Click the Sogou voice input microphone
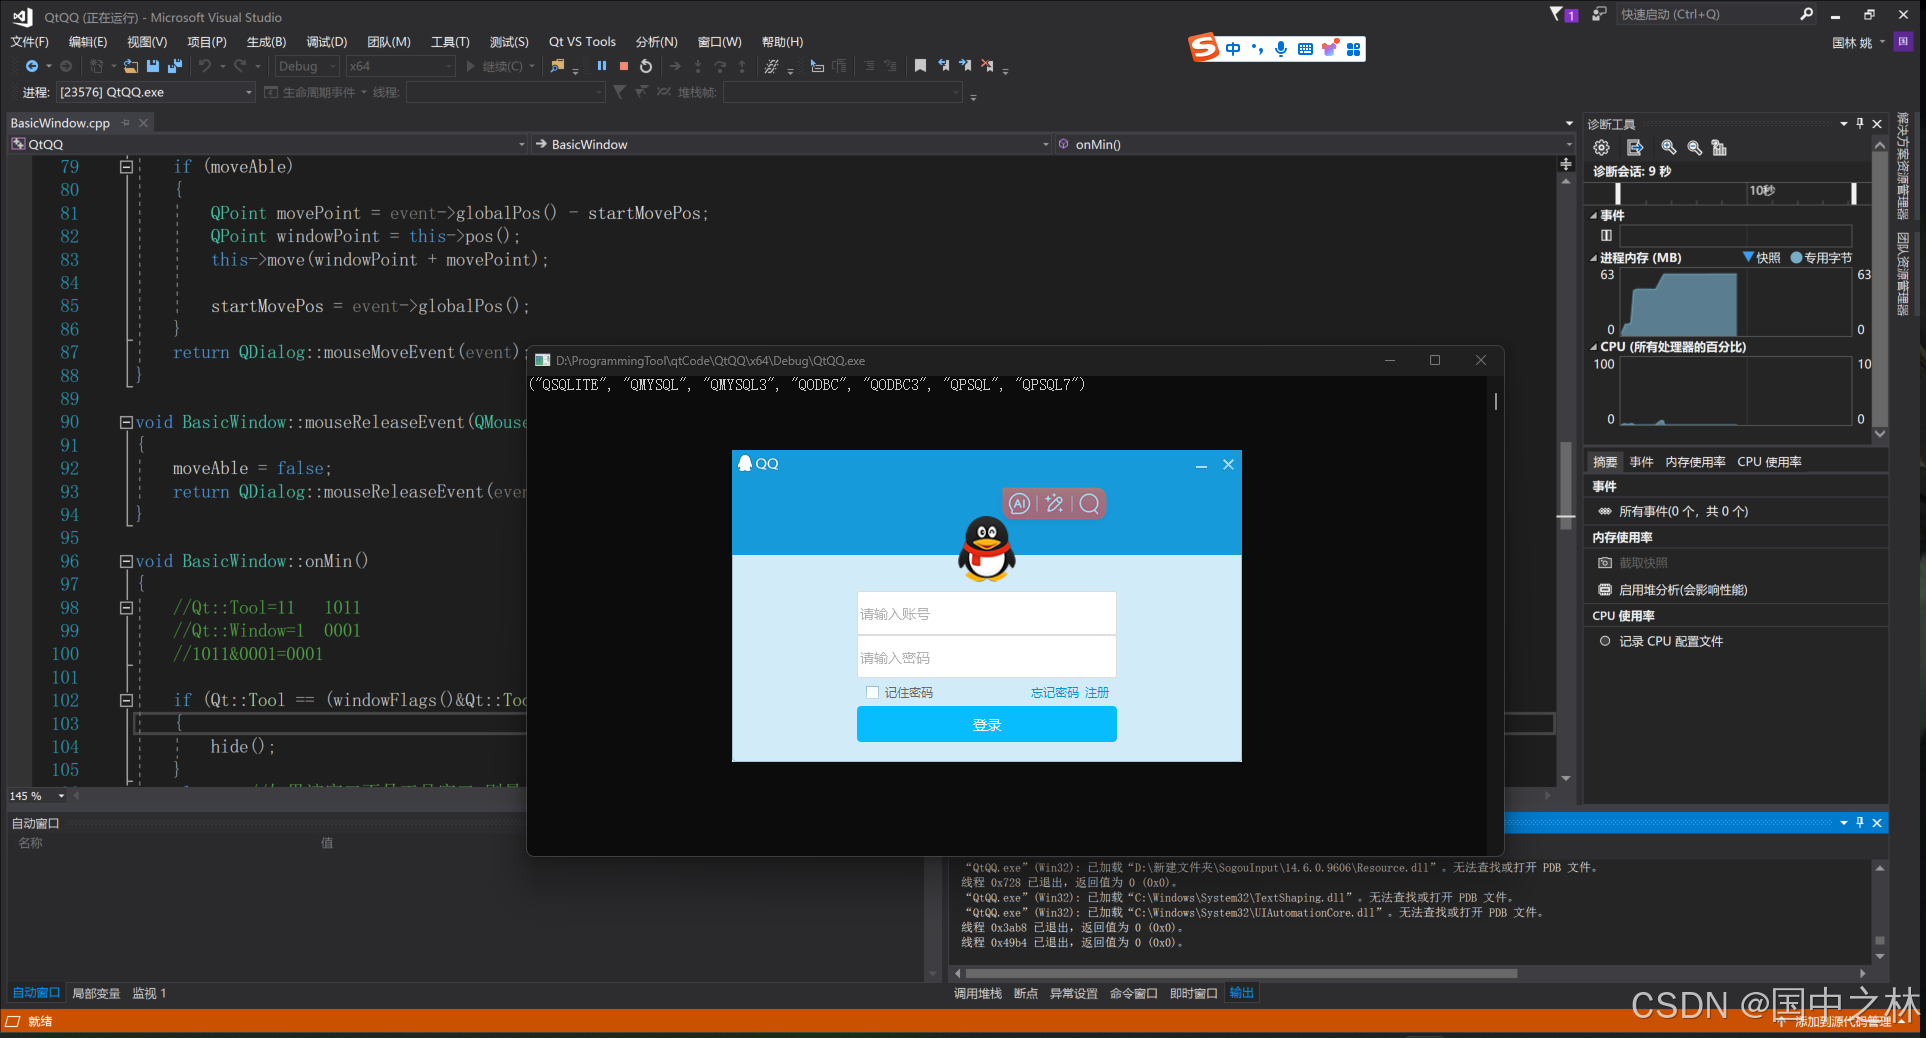The image size is (1926, 1038). (1281, 48)
